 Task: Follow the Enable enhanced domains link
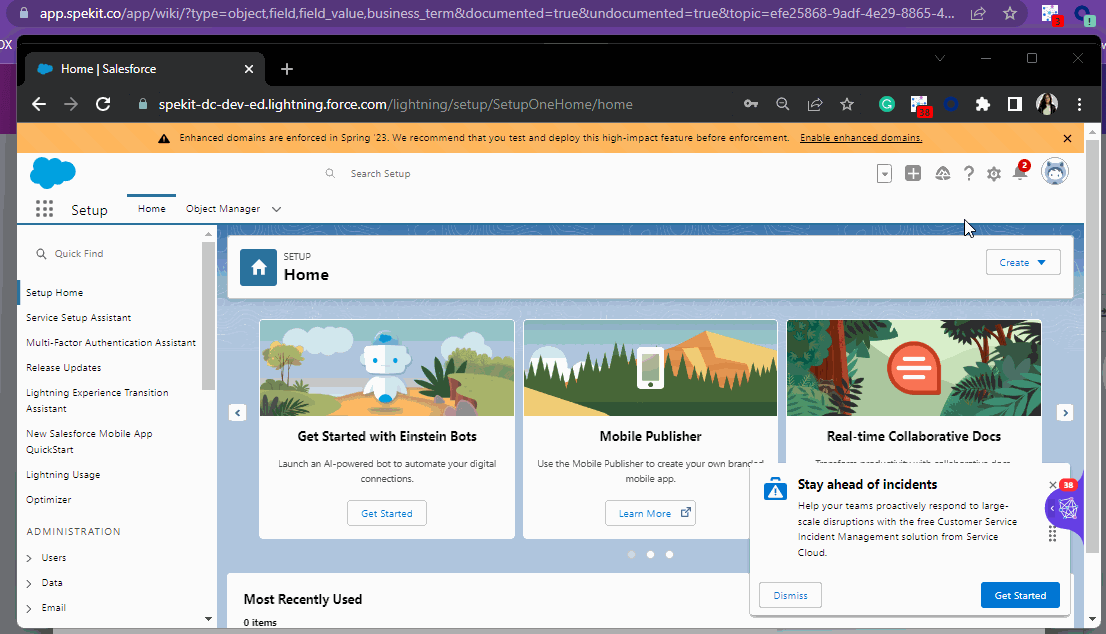[861, 138]
